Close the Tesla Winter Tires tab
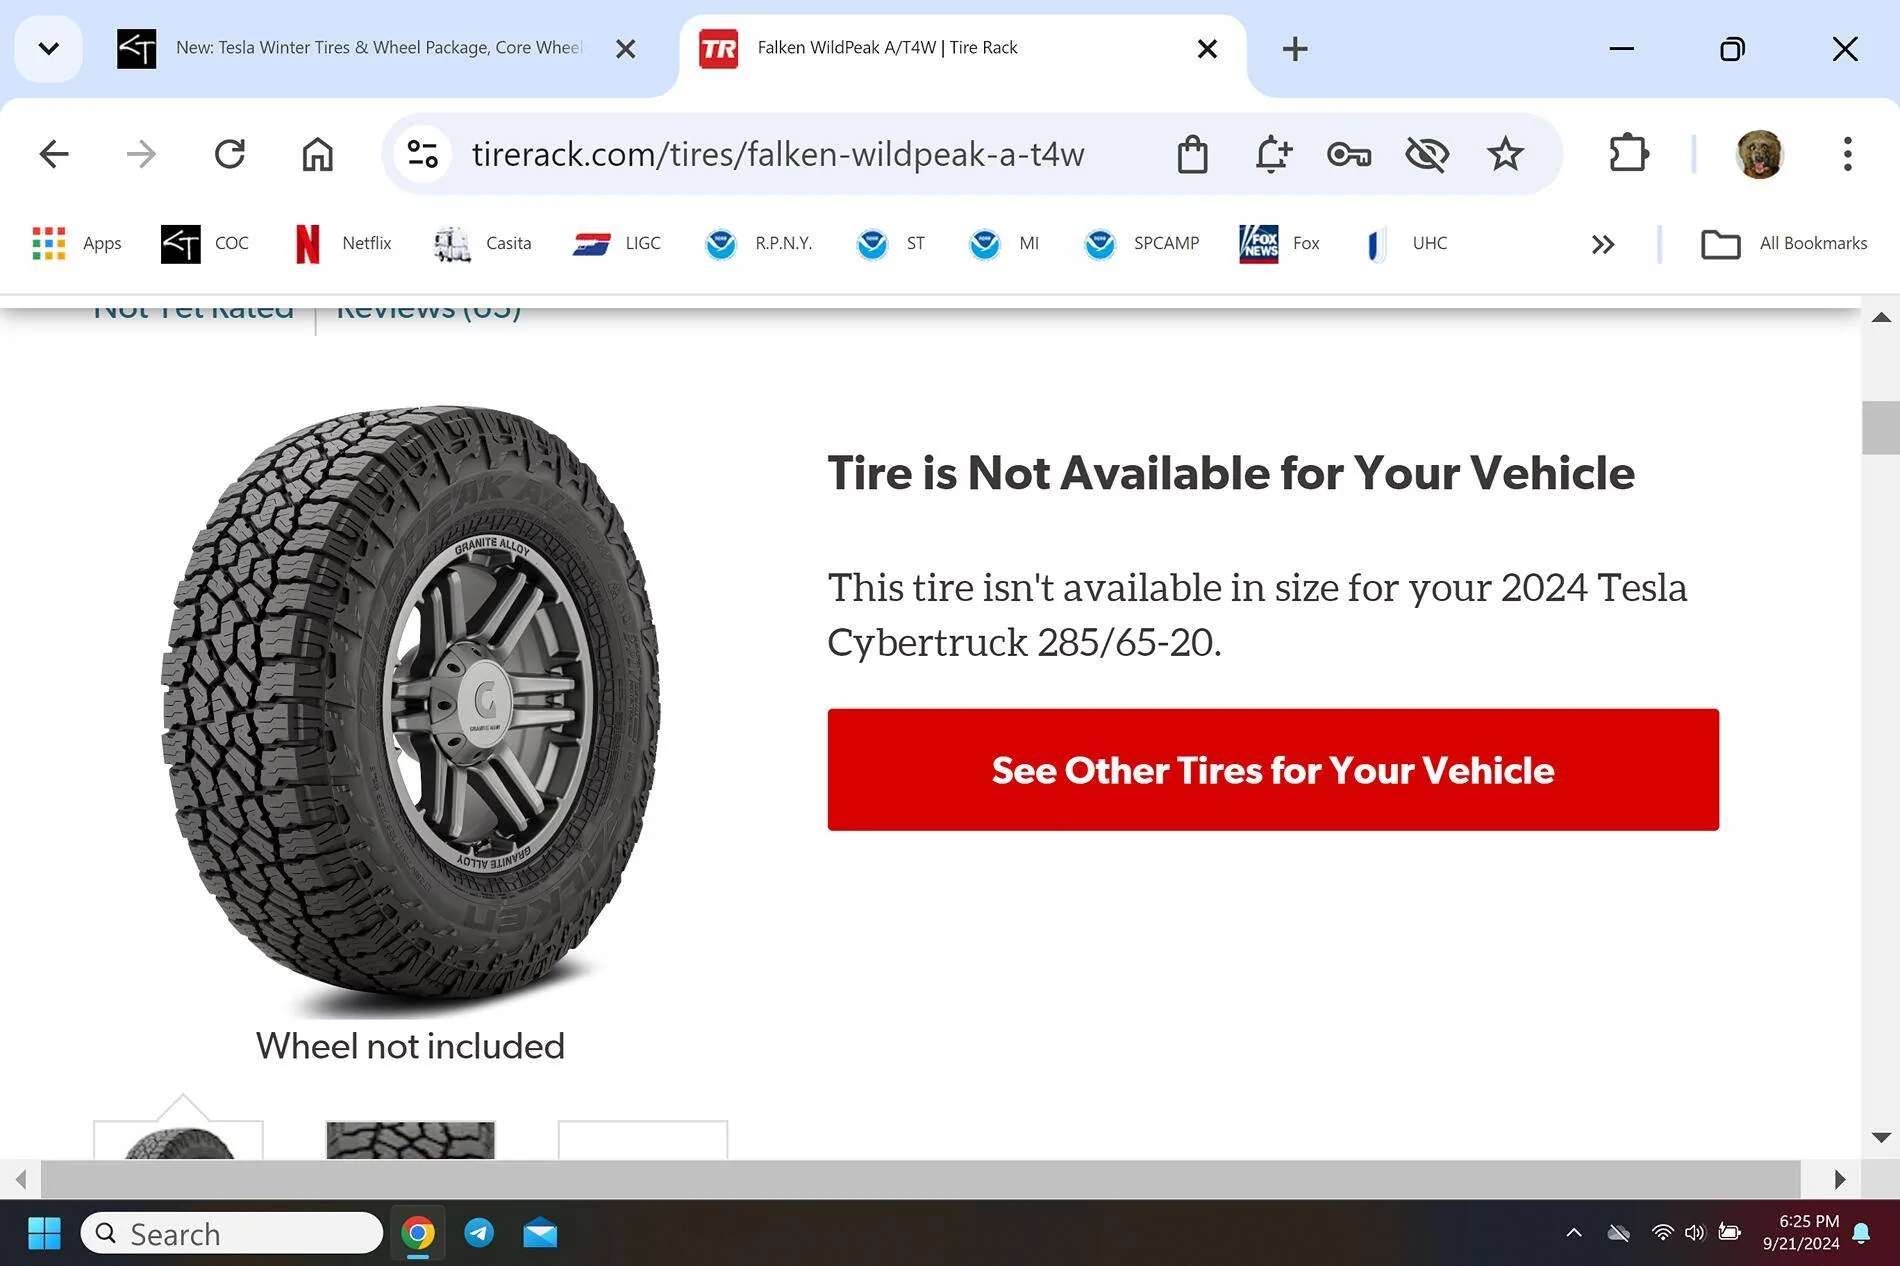This screenshot has width=1900, height=1266. (x=626, y=49)
